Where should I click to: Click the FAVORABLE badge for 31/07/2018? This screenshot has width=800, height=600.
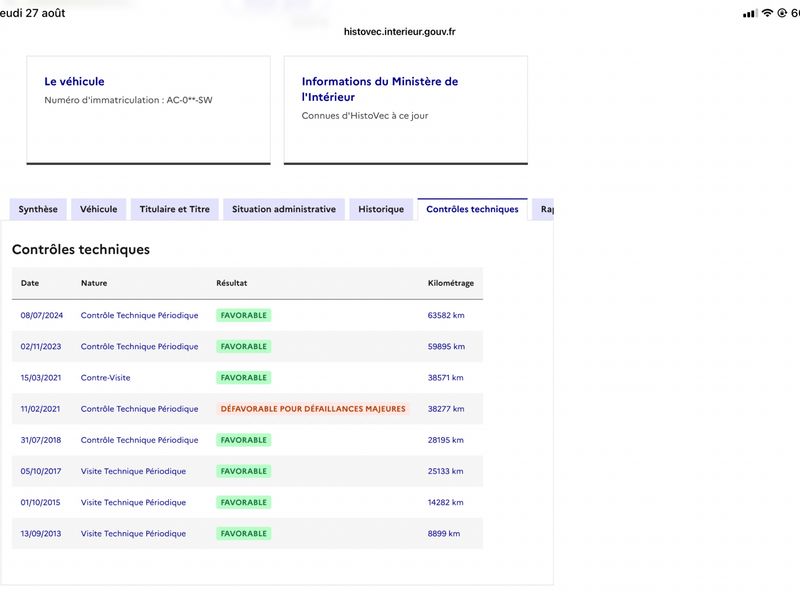click(x=243, y=440)
